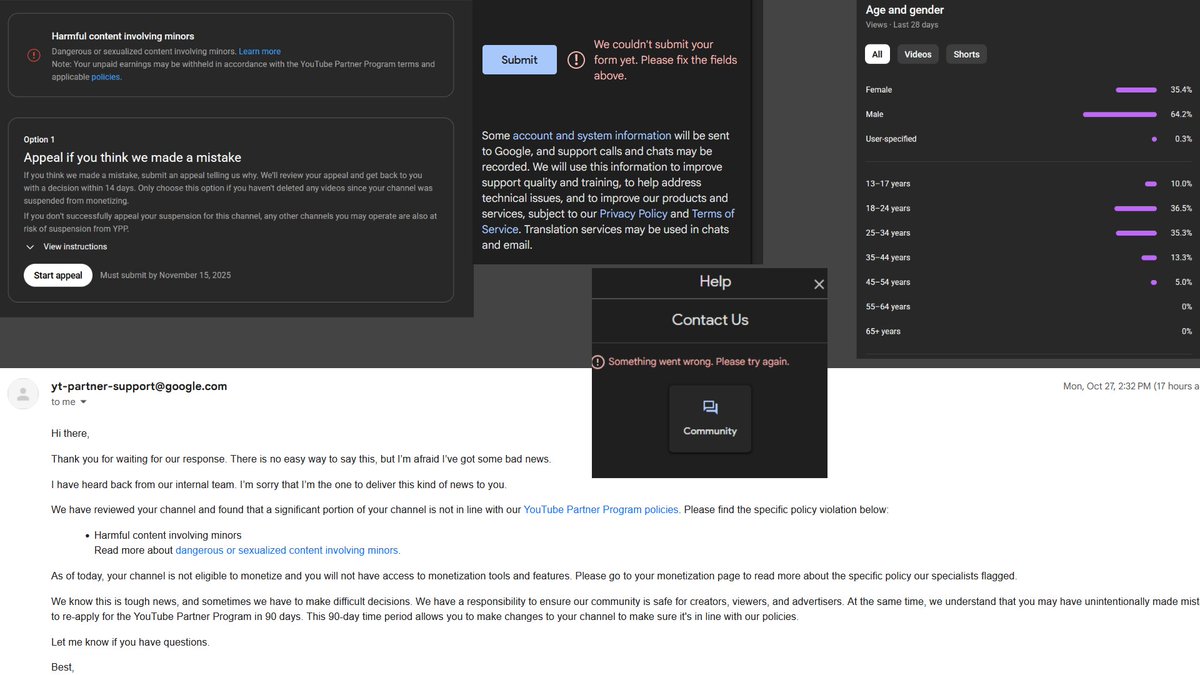Click the red warning icon beside Harmful content
The height and width of the screenshot is (675, 1200).
point(33,54)
